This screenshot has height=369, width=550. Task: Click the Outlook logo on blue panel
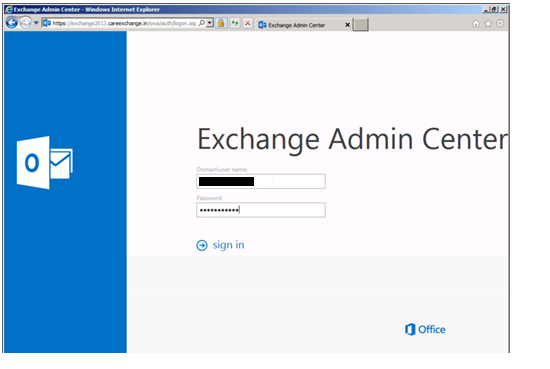[x=45, y=163]
